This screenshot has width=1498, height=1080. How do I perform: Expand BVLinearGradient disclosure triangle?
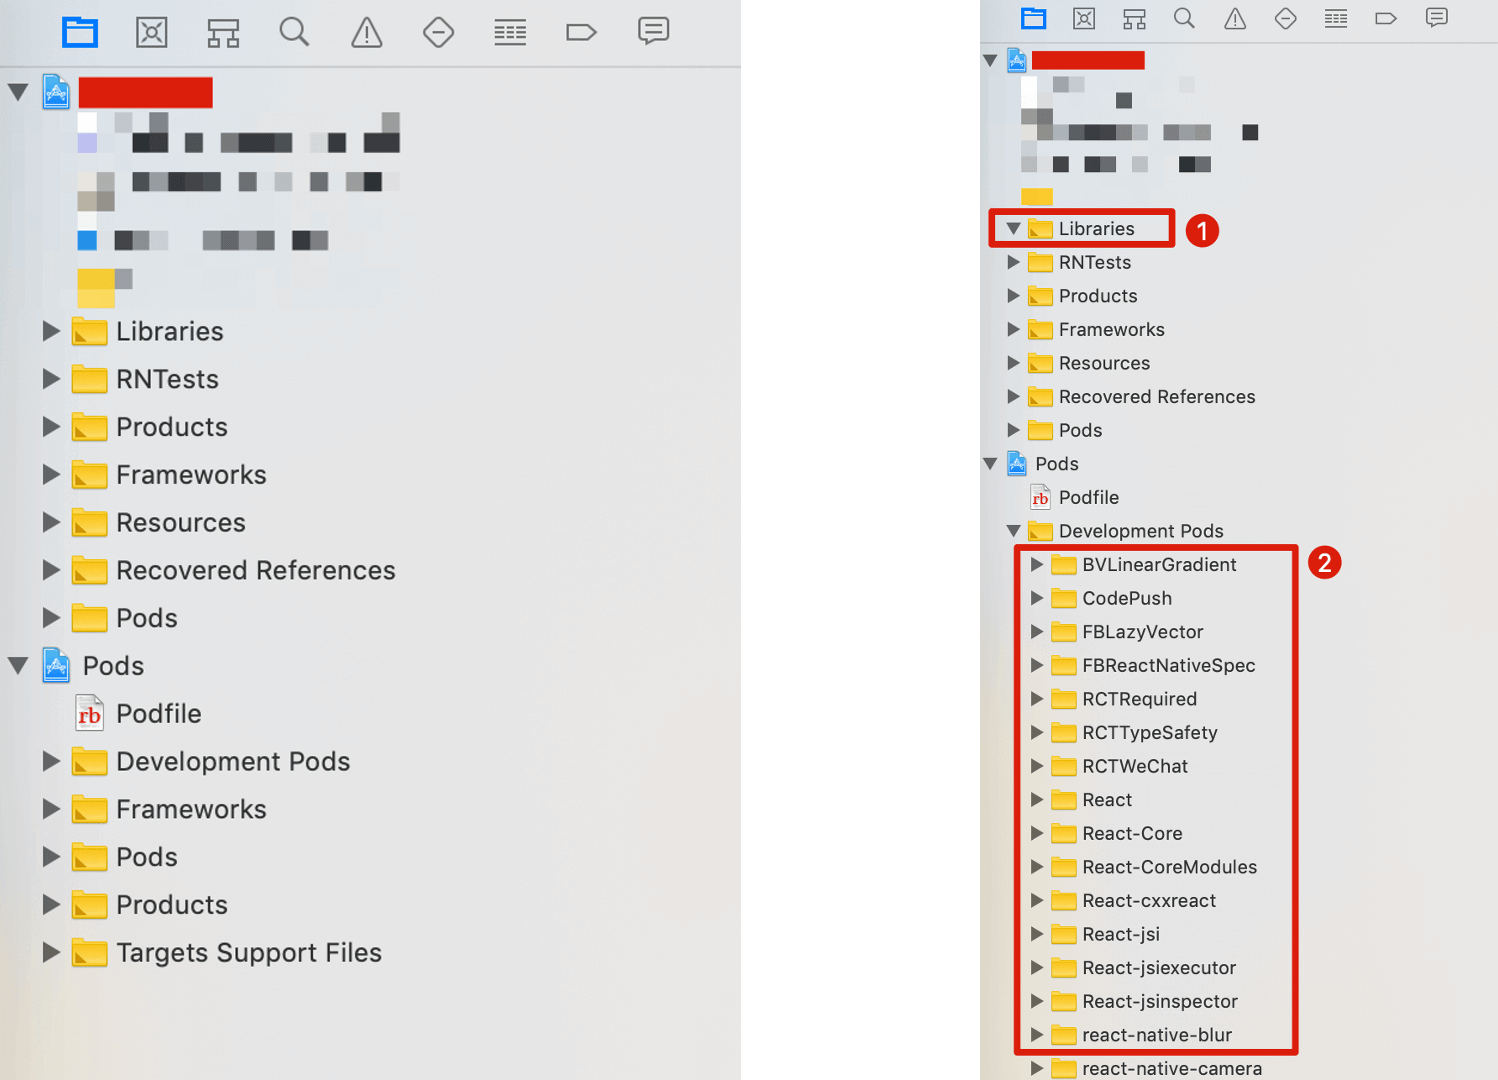click(x=1037, y=565)
